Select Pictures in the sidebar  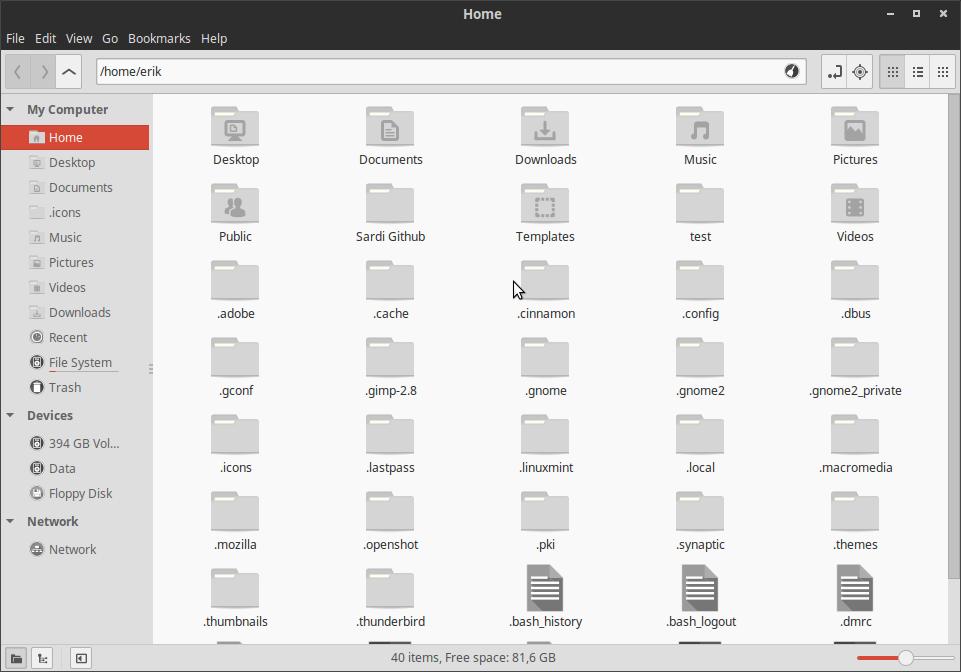tap(75, 262)
